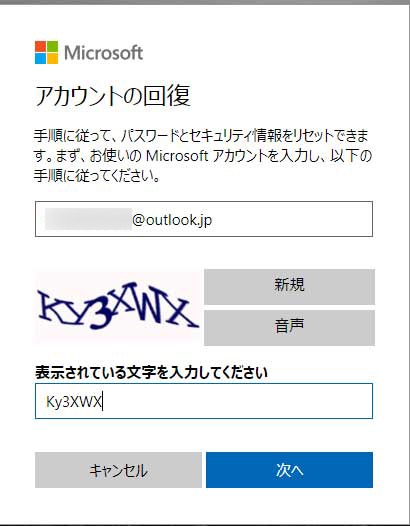This screenshot has width=410, height=526.
Task: Click the blurred username part of email
Action: click(x=88, y=219)
